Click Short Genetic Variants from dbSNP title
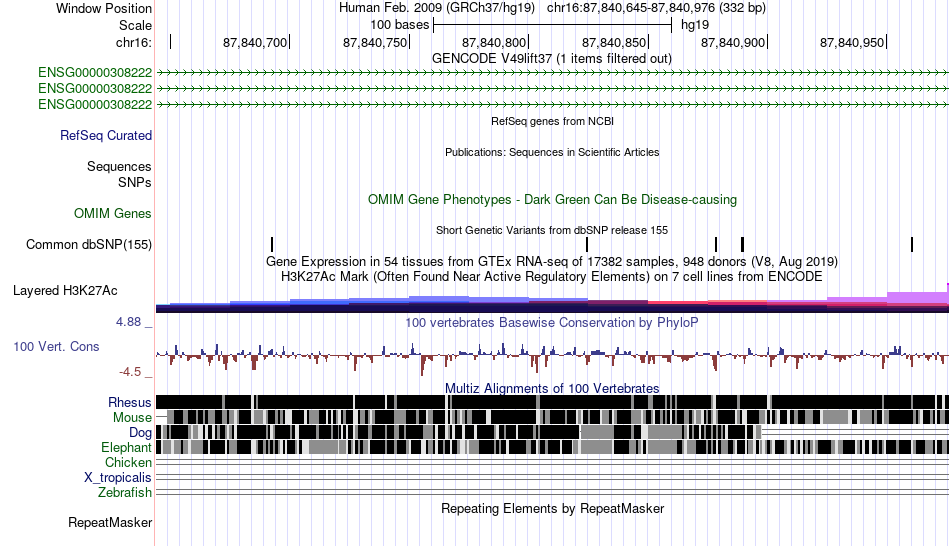This screenshot has width=950, height=546. [x=552, y=230]
